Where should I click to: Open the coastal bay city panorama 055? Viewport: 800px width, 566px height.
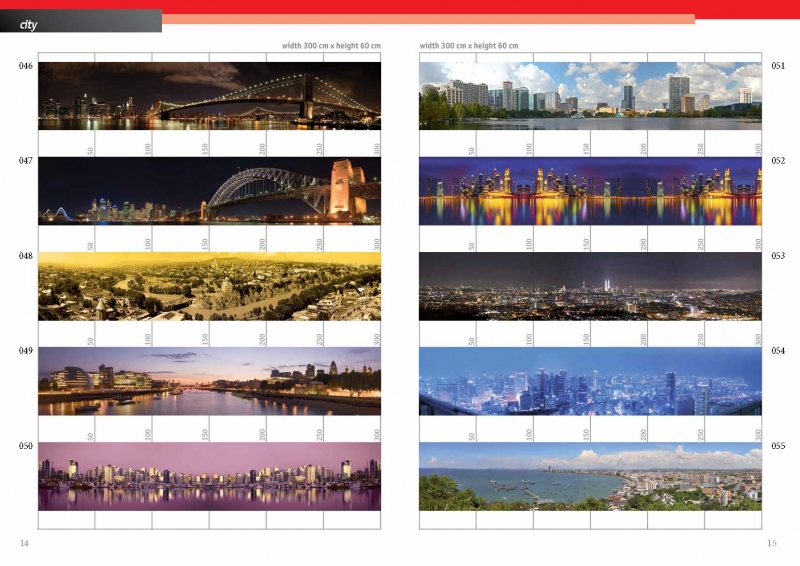click(x=590, y=476)
